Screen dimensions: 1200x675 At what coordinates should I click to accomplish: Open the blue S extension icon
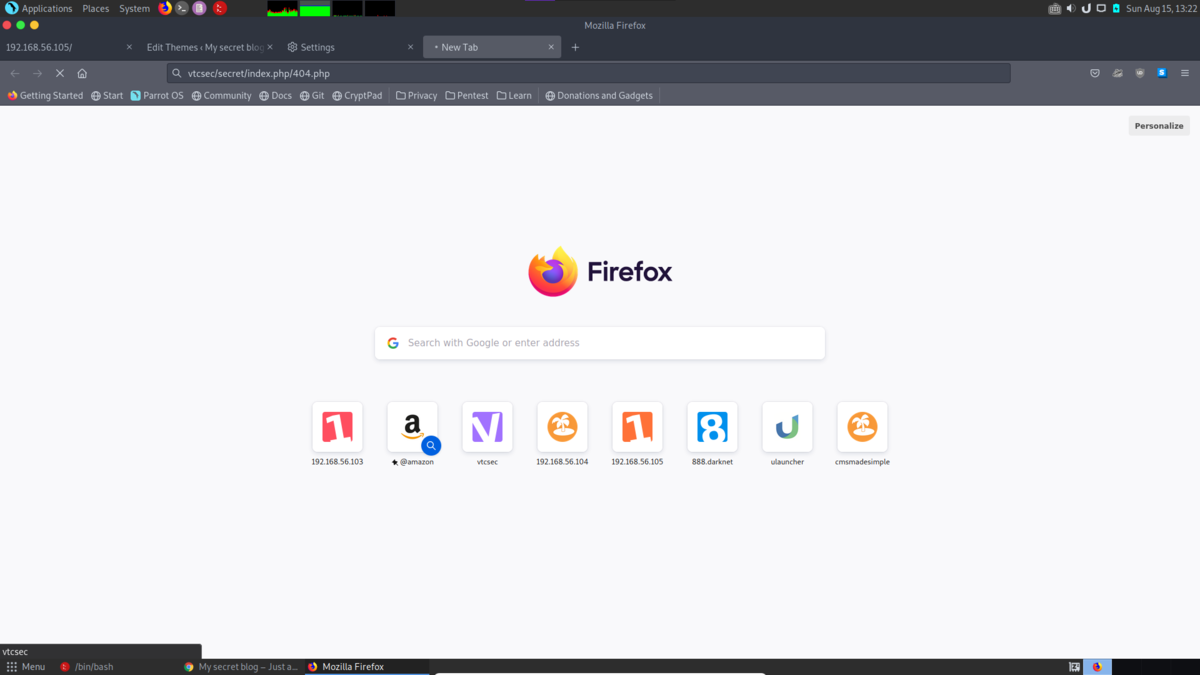[1162, 73]
